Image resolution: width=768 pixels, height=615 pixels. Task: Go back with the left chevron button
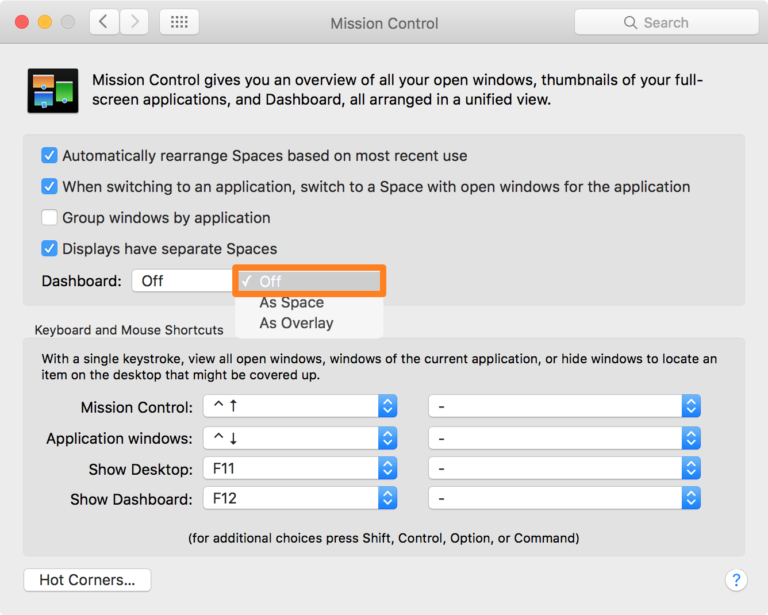tap(104, 22)
